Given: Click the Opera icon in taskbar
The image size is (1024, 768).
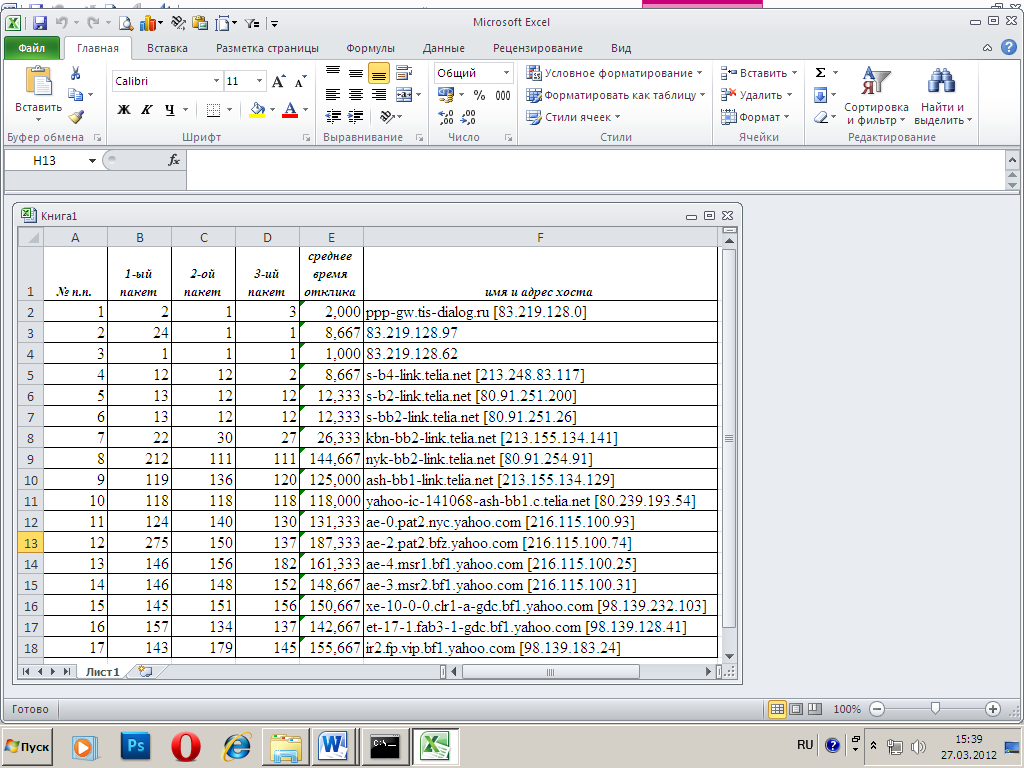Looking at the screenshot, I should tap(186, 746).
